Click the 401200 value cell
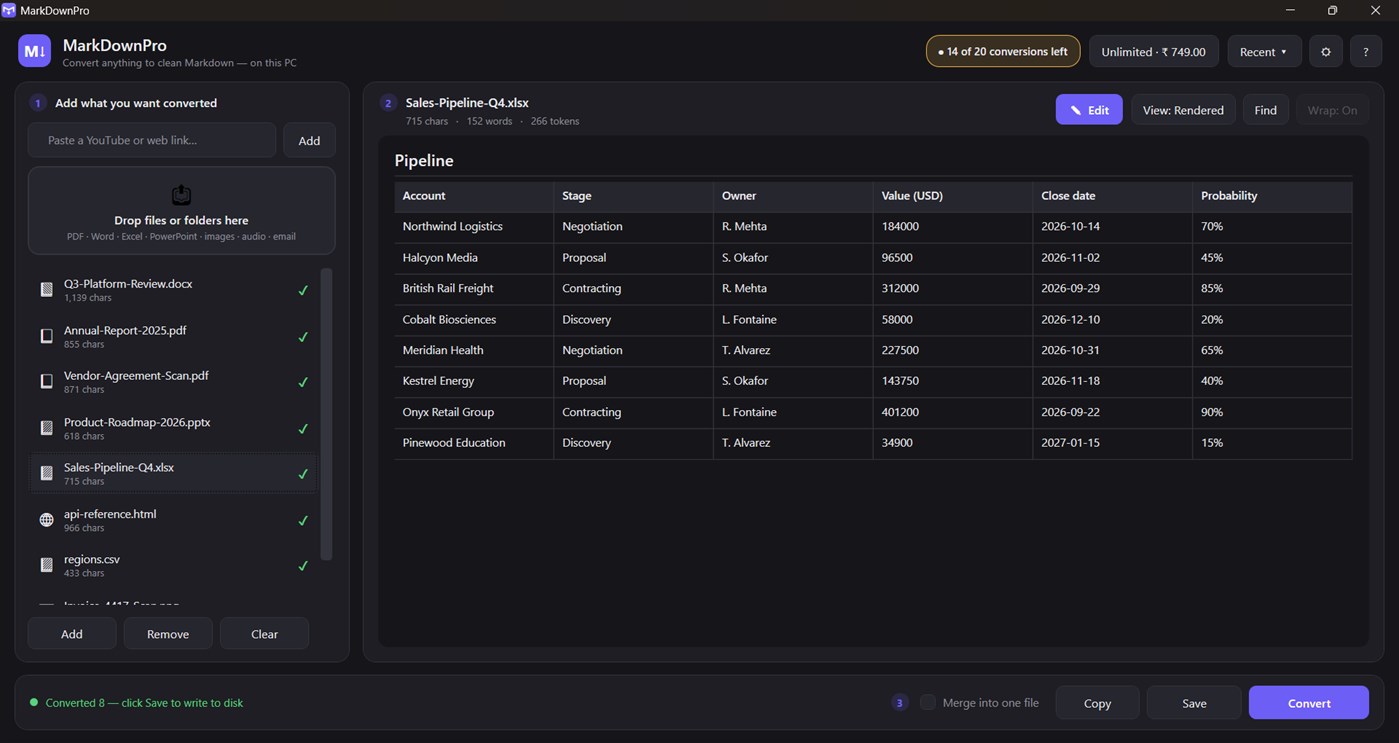Viewport: 1399px width, 743px height. [953, 412]
